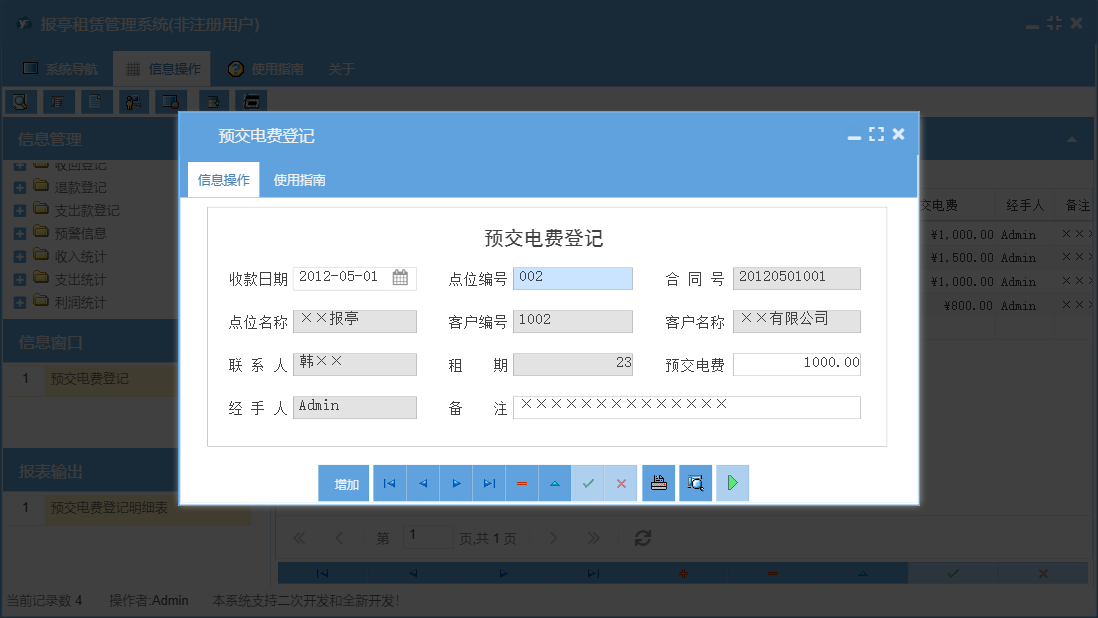Select the report document icon in the top toolbar
1098x618 pixels.
[x=95, y=101]
